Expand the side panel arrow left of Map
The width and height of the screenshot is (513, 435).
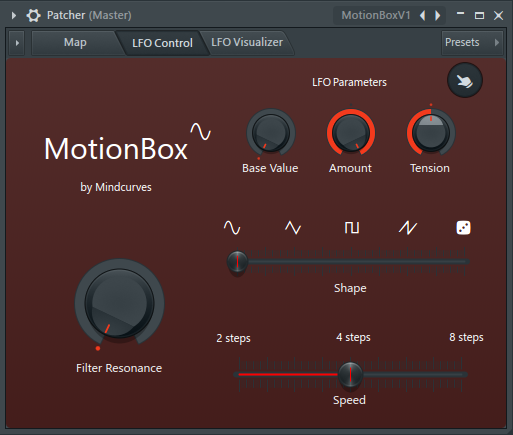click(x=17, y=43)
